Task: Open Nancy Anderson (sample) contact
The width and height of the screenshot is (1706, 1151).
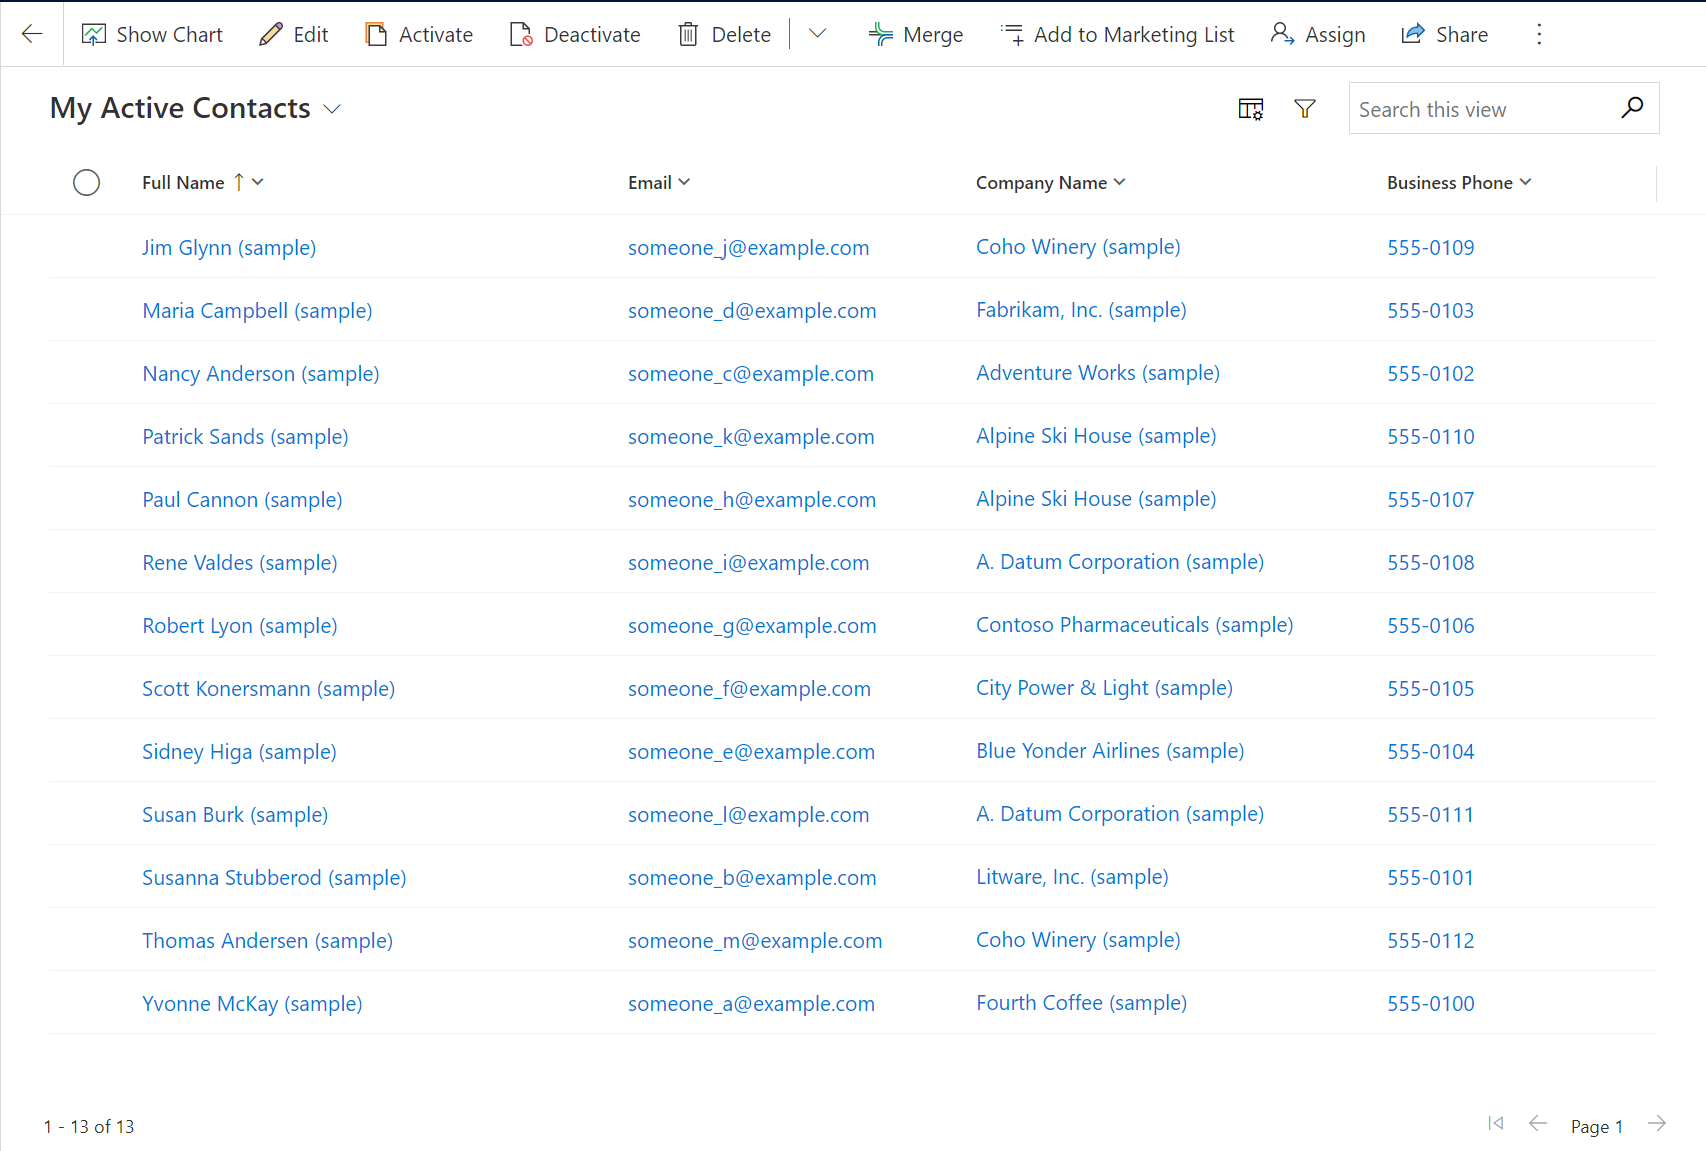Action: [261, 373]
